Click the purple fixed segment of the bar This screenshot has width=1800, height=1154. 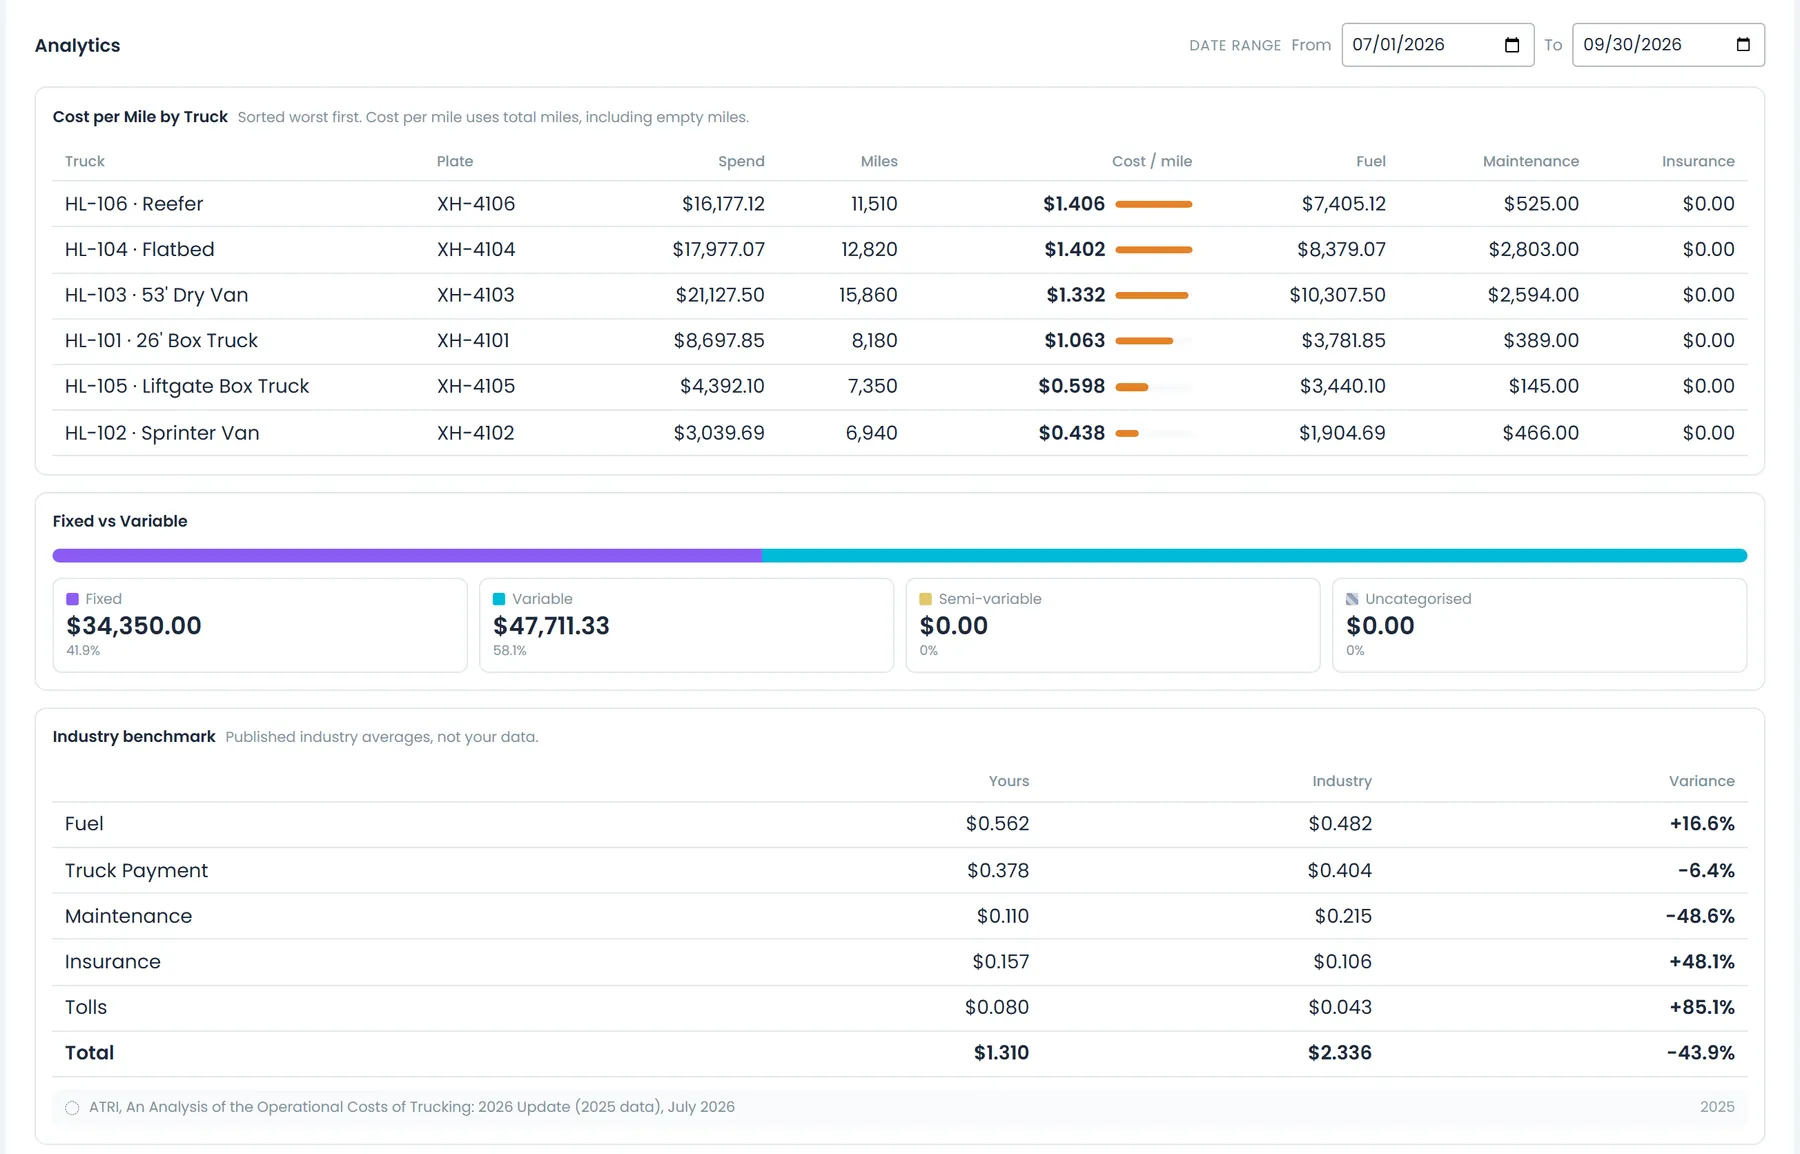(407, 555)
